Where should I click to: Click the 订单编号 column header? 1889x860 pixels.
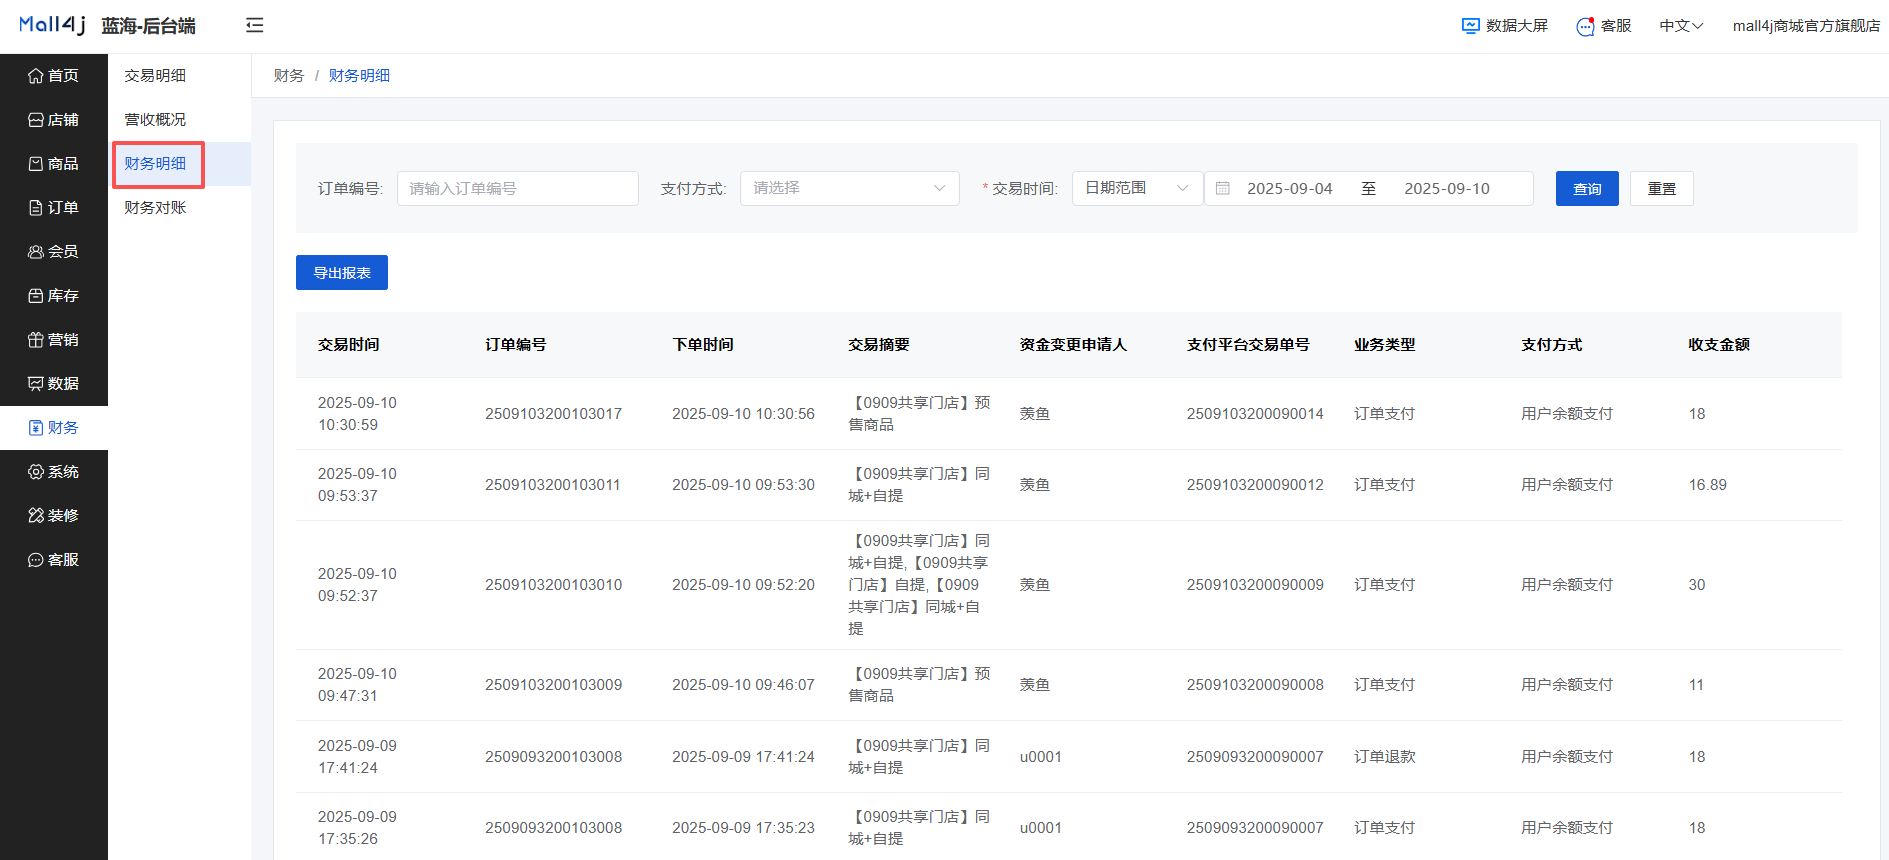pyautogui.click(x=516, y=345)
